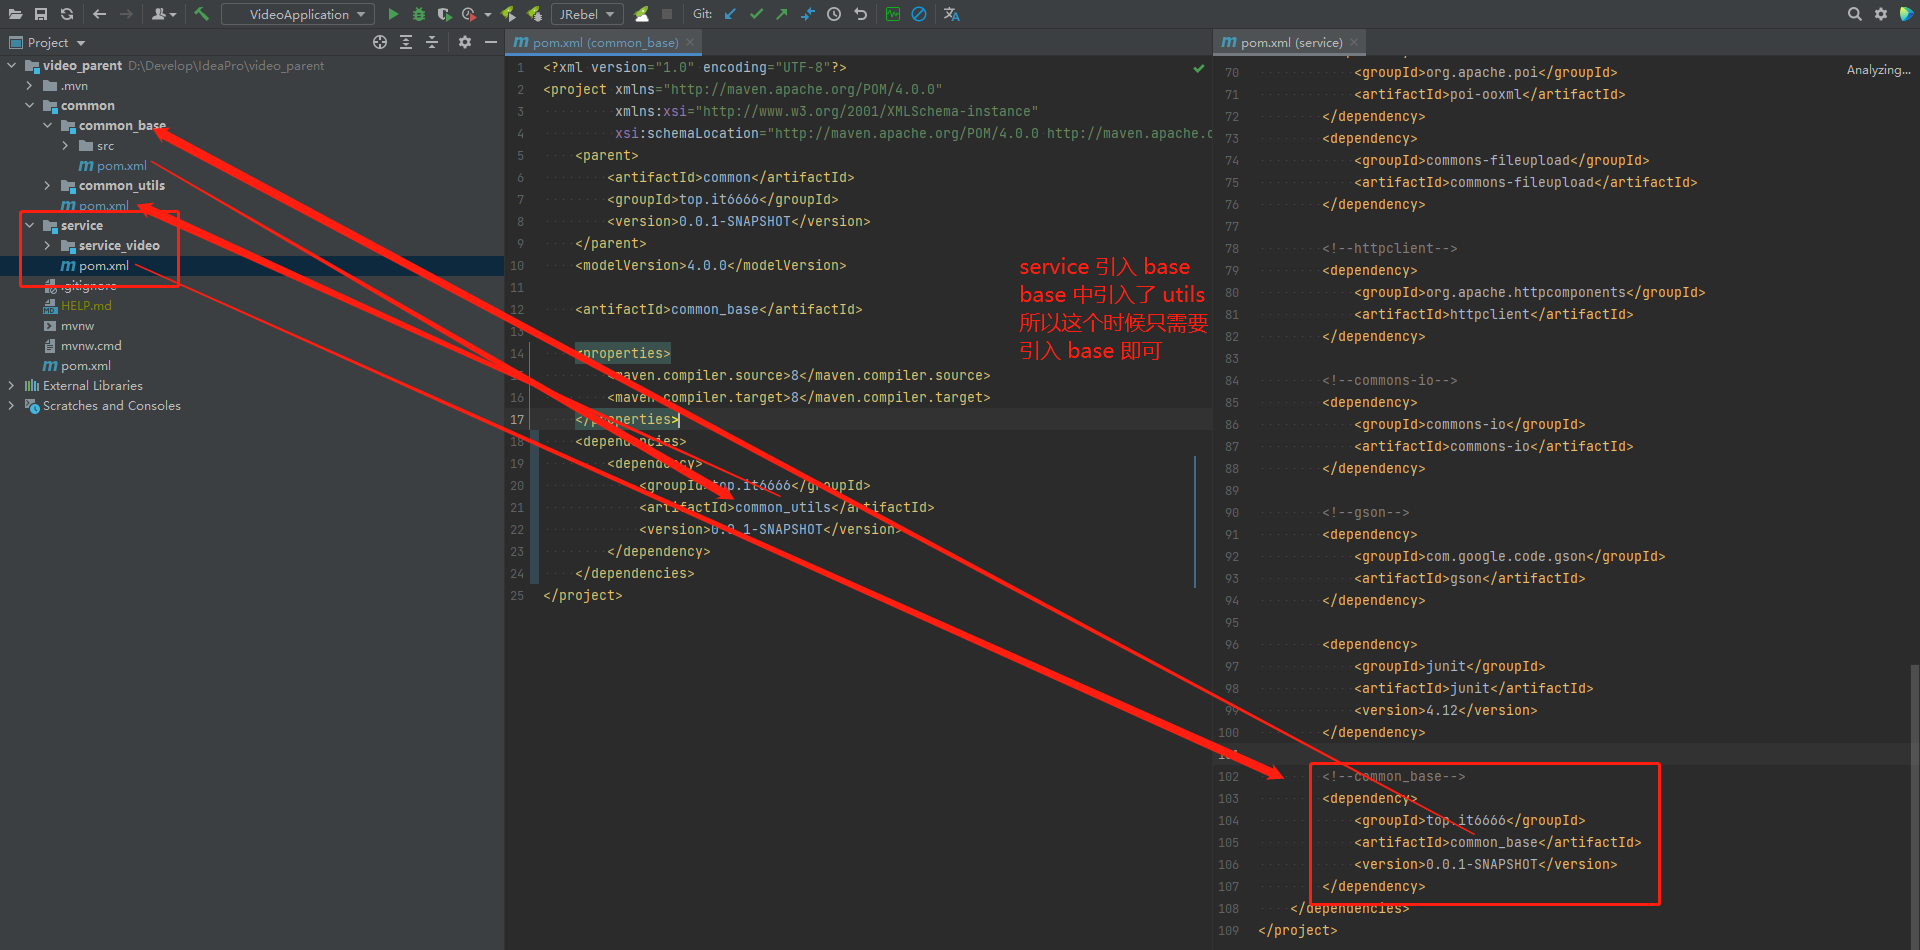1920x950 pixels.
Task: Click the green inspection checkmark in left editor
Action: click(x=1198, y=68)
